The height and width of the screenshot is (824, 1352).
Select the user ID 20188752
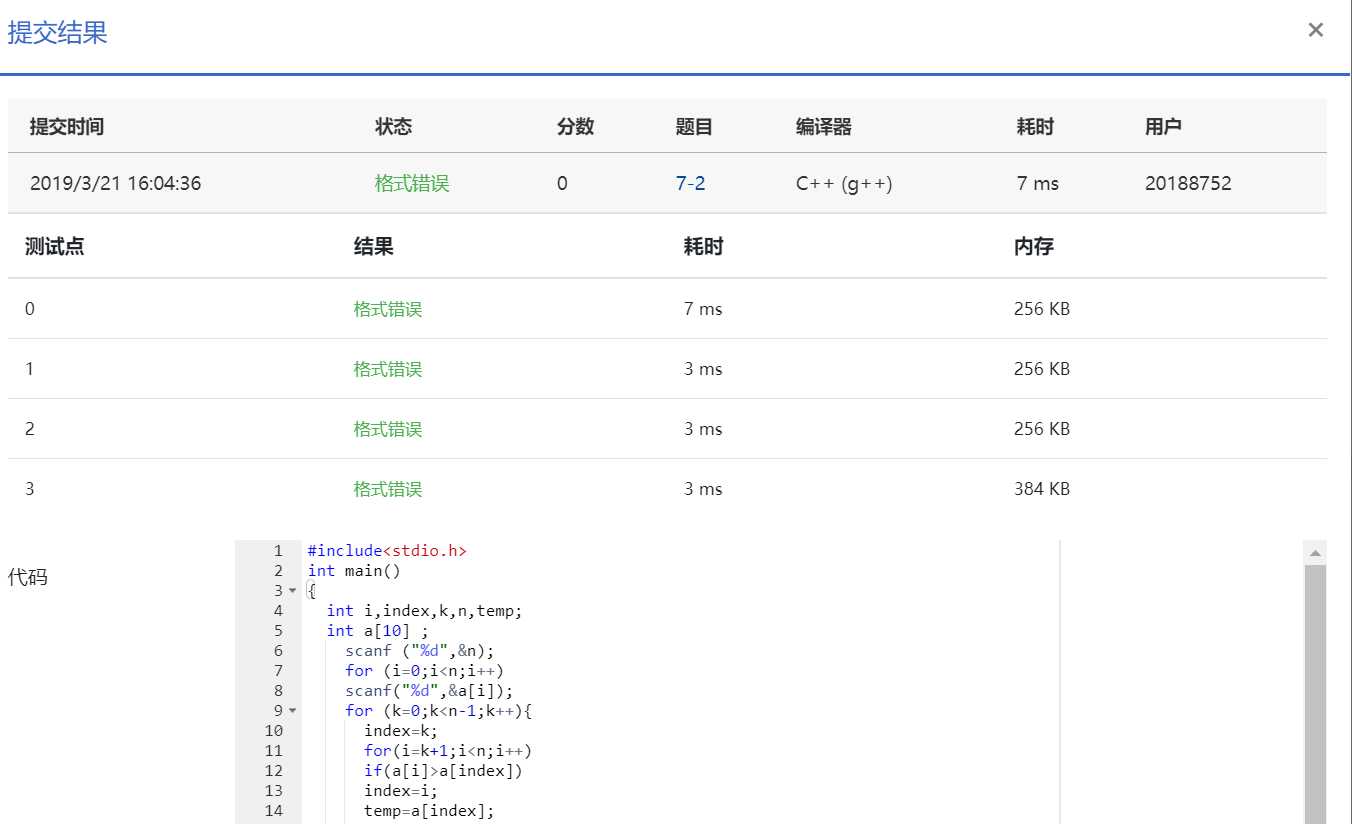(1188, 183)
